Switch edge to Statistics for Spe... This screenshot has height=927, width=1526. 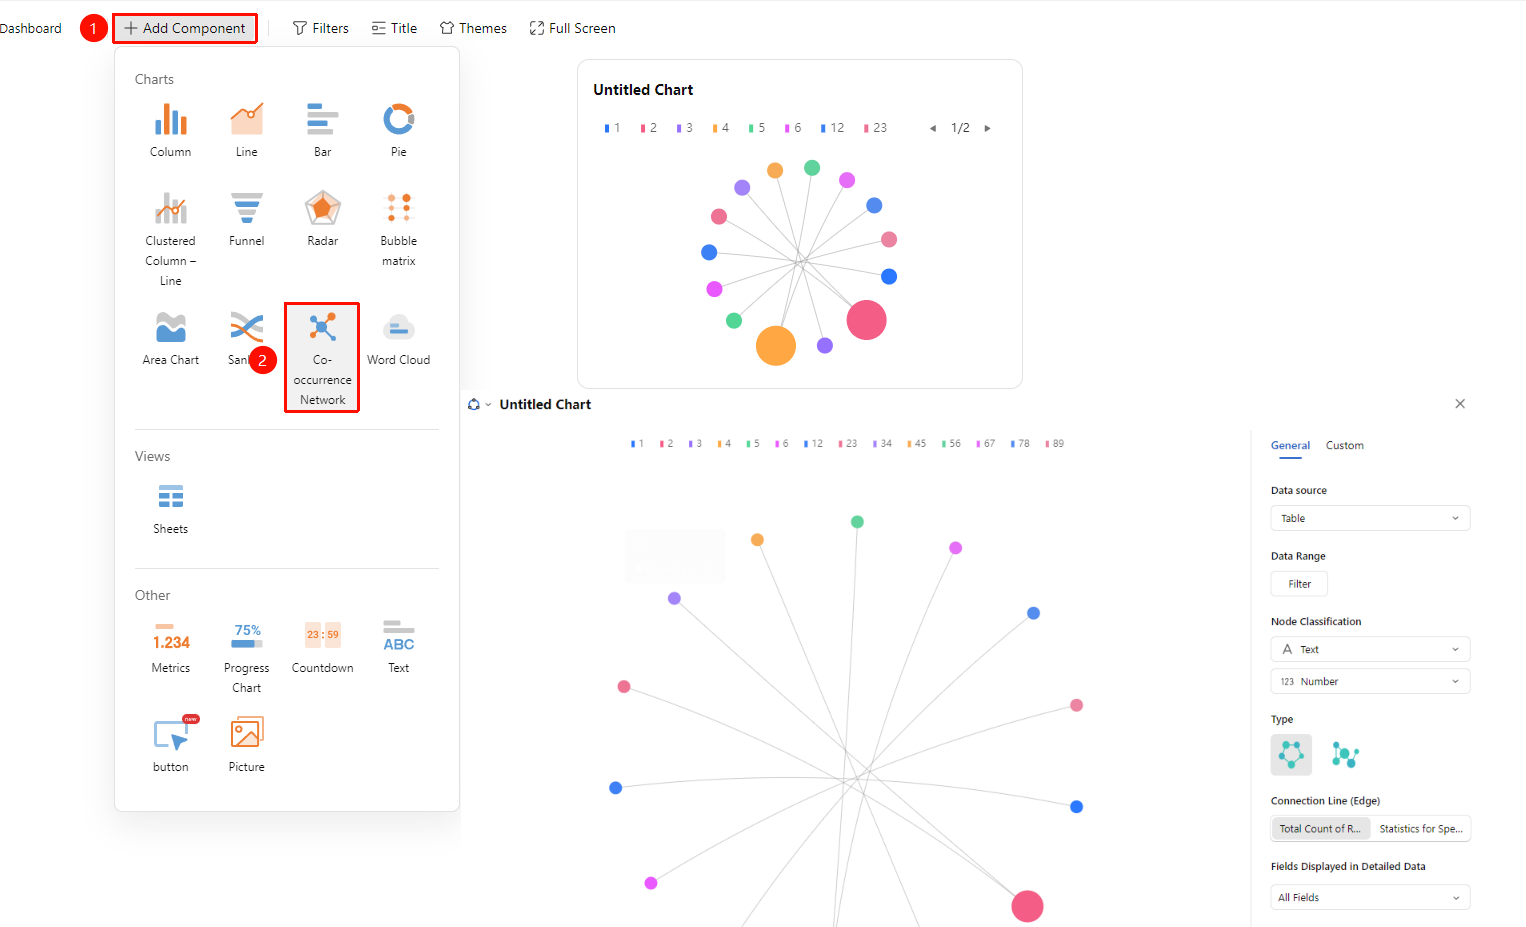[1420, 829]
